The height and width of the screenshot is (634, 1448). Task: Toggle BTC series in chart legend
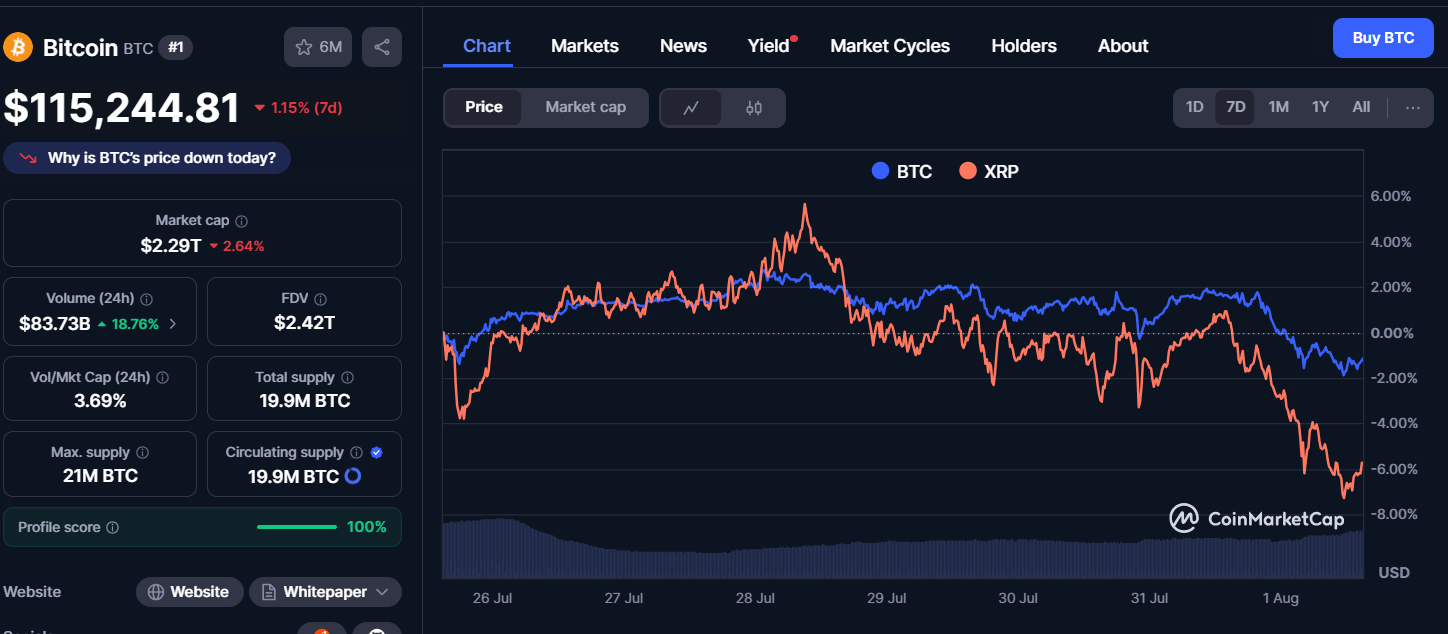pyautogui.click(x=902, y=171)
